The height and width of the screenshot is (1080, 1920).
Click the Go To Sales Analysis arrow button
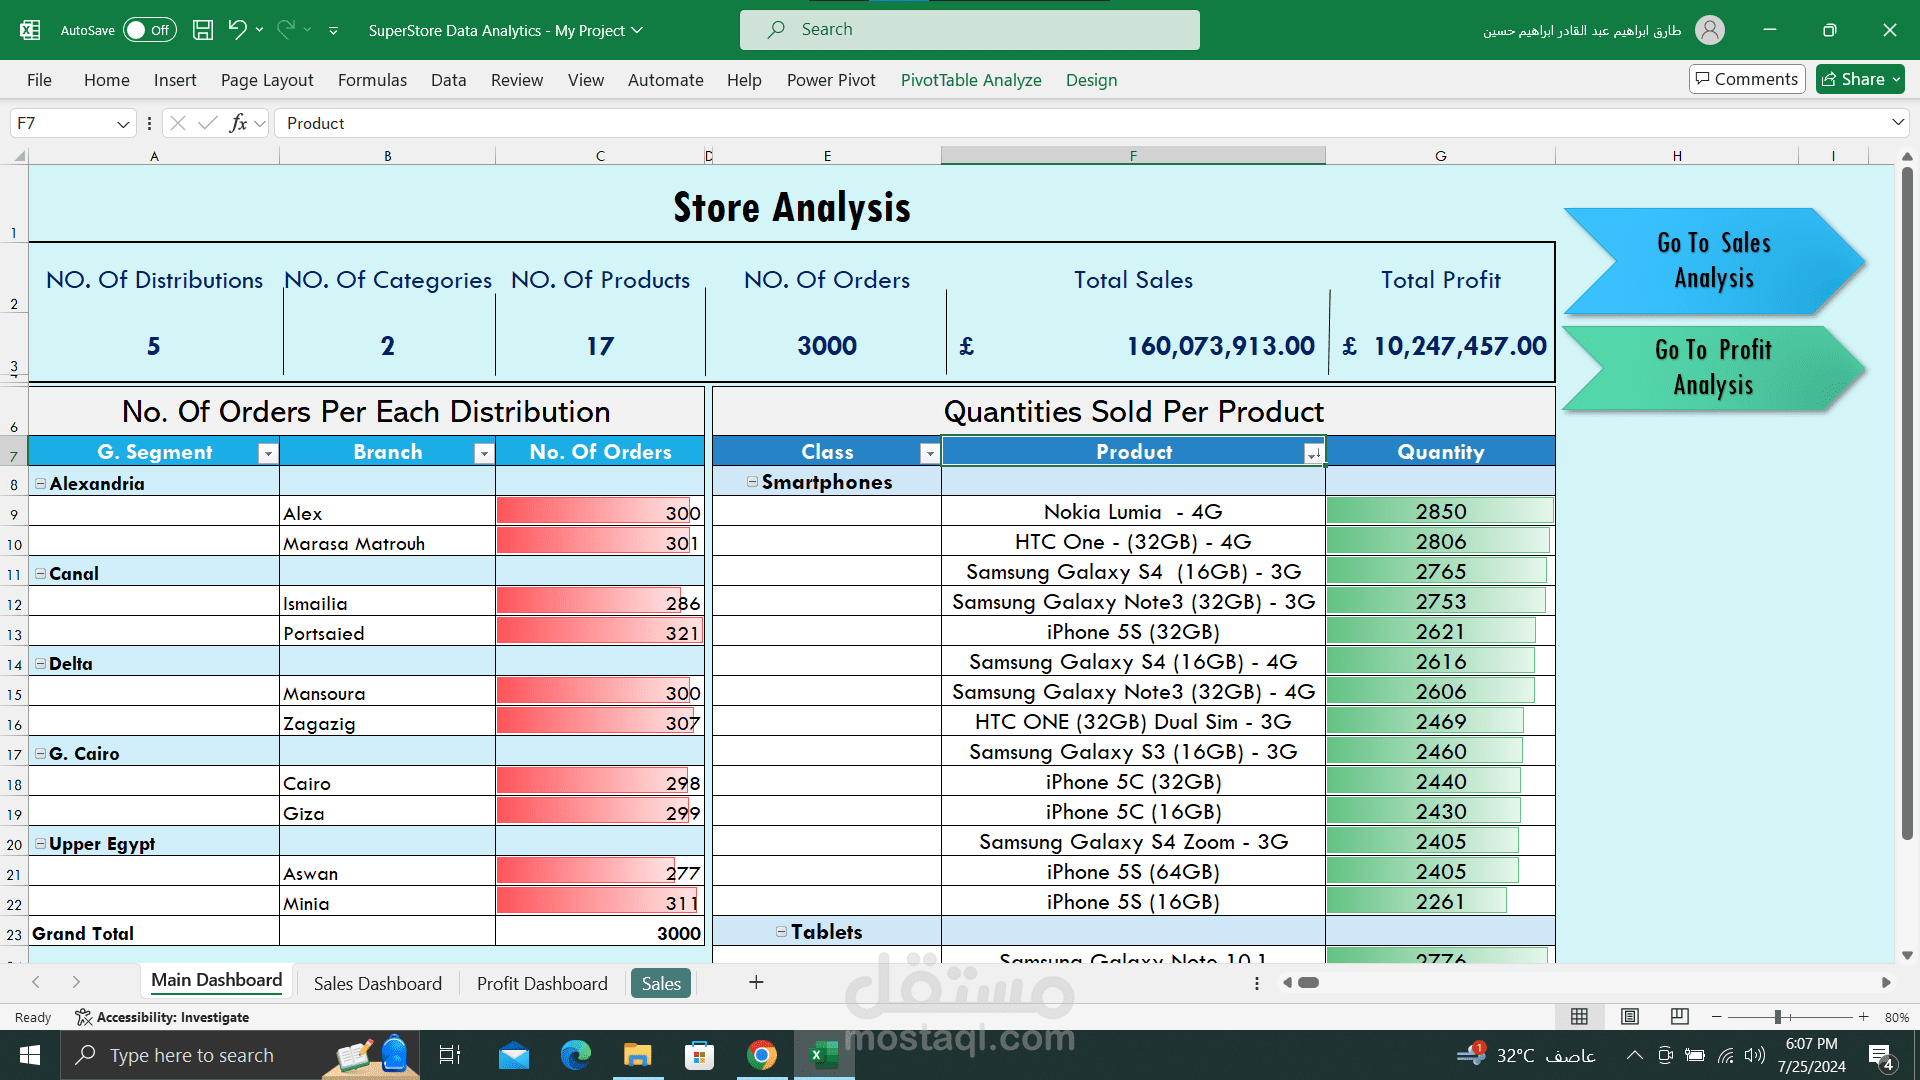click(x=1713, y=260)
